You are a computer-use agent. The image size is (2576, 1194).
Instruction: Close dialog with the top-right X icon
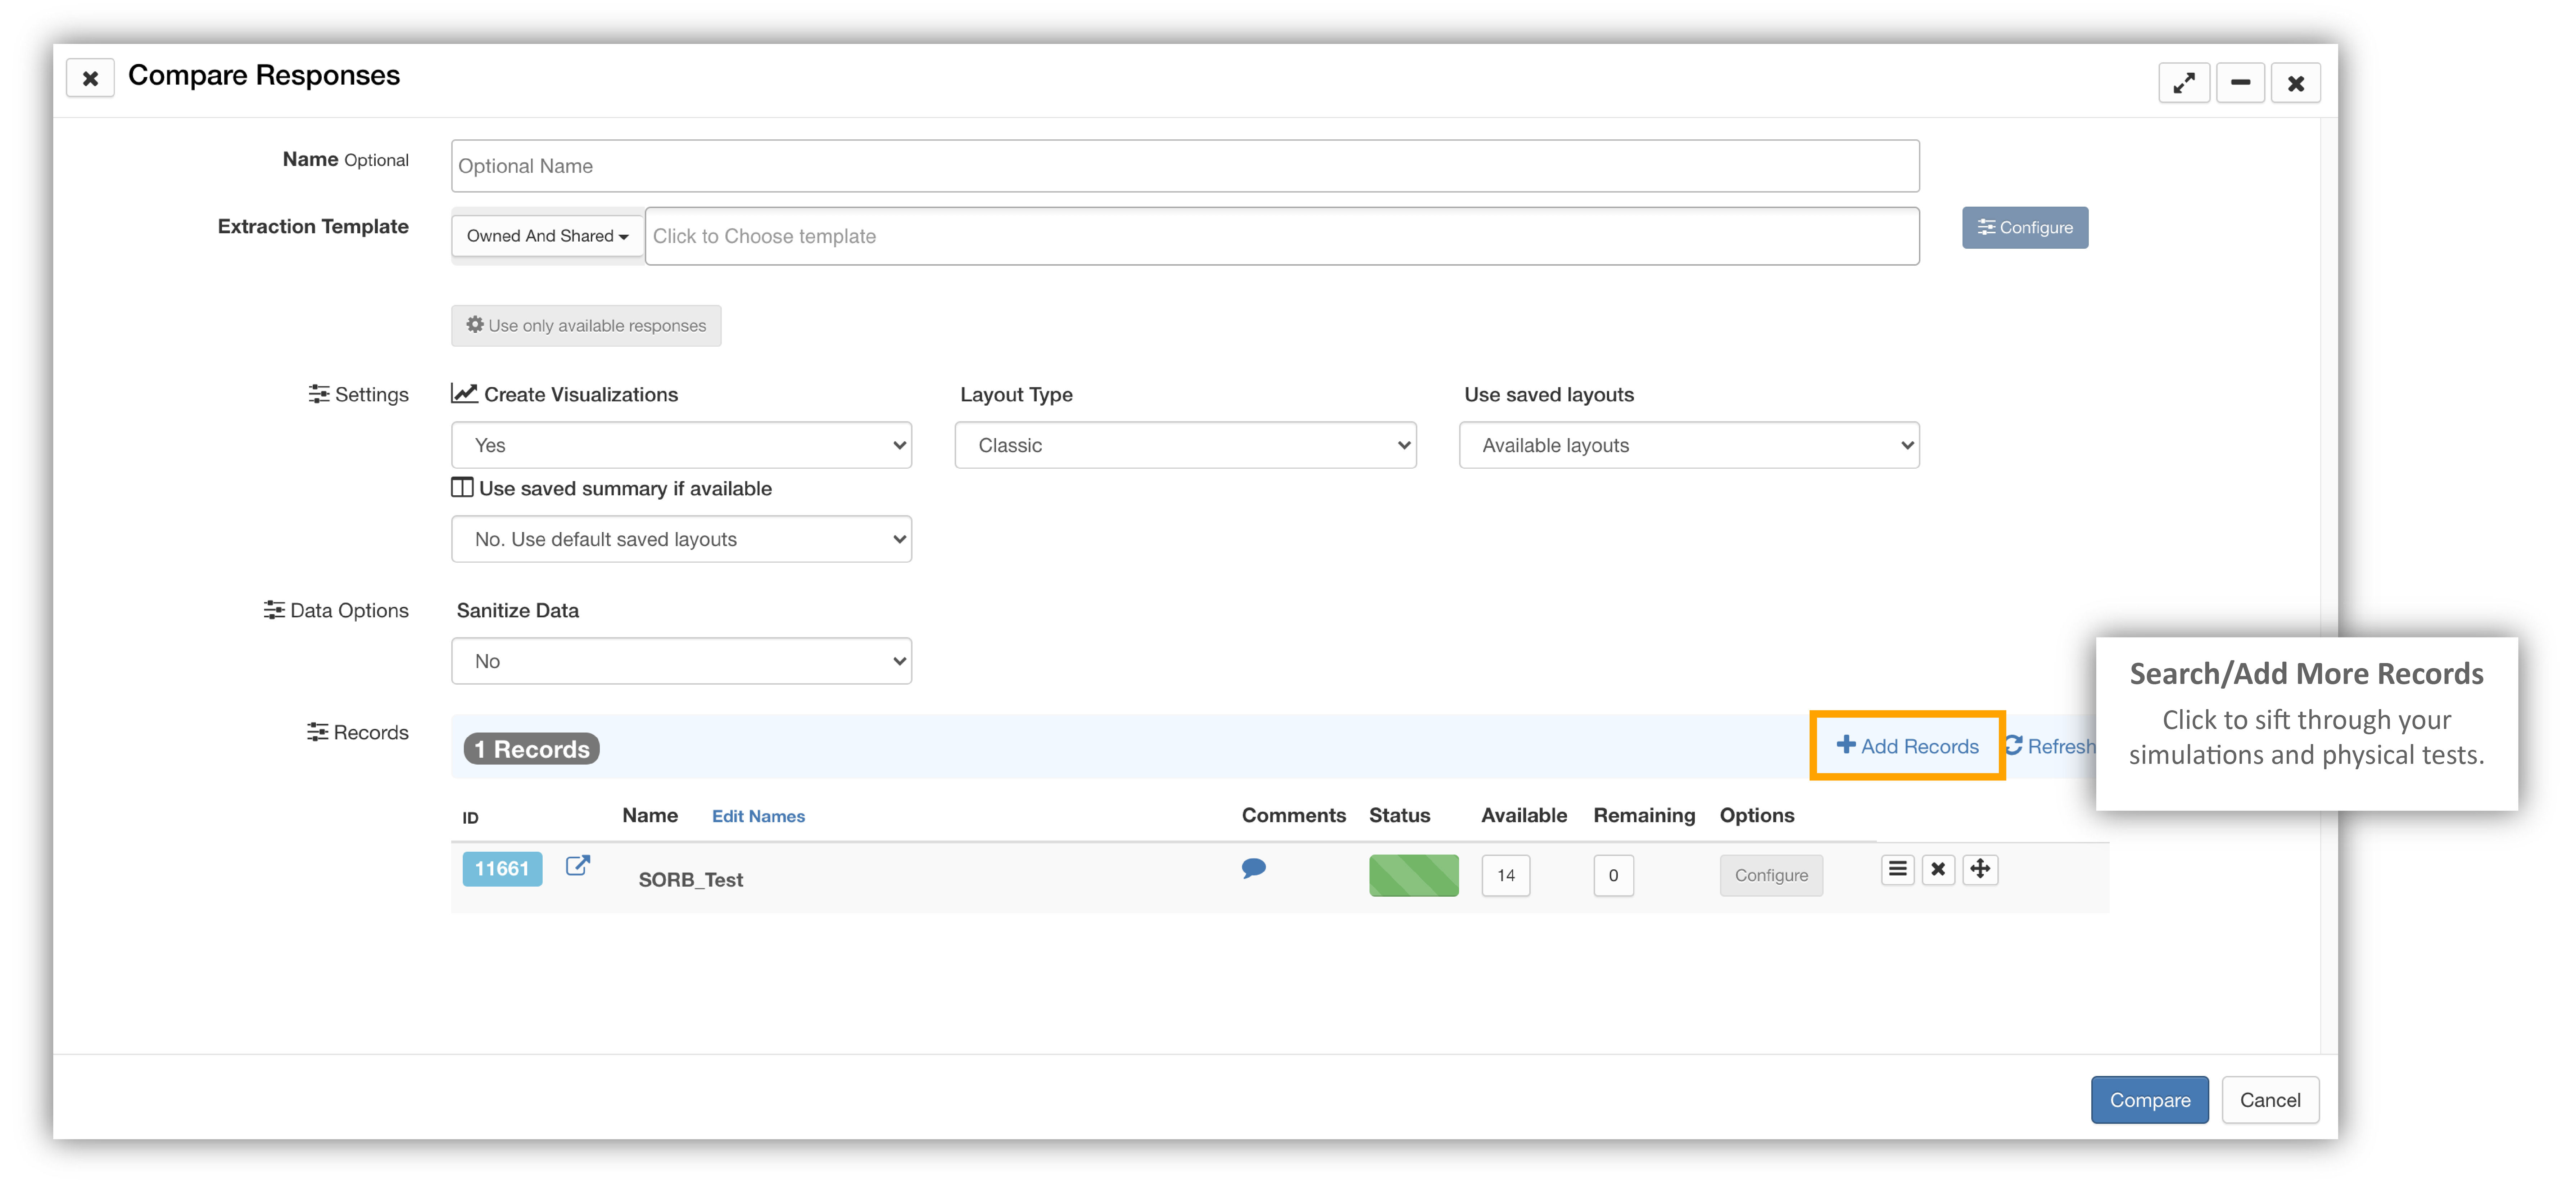pos(2296,83)
